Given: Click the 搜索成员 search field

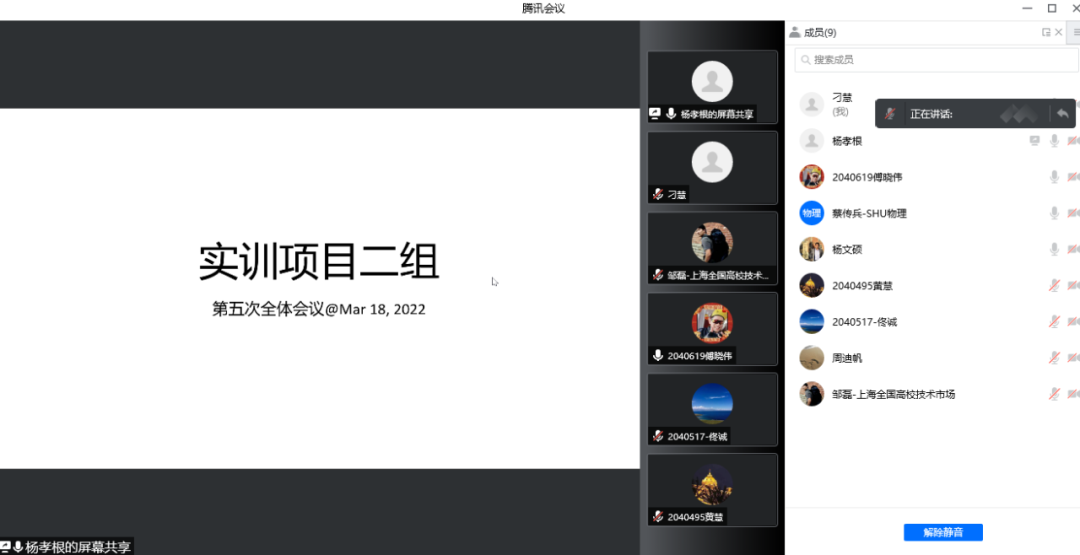Looking at the screenshot, I should (937, 60).
